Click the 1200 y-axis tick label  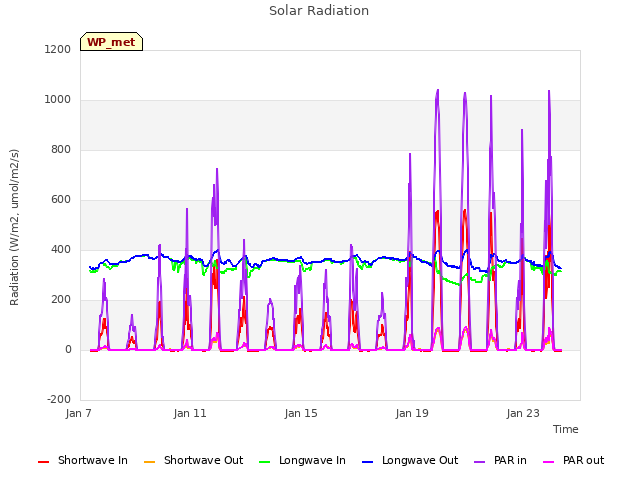[58, 49]
